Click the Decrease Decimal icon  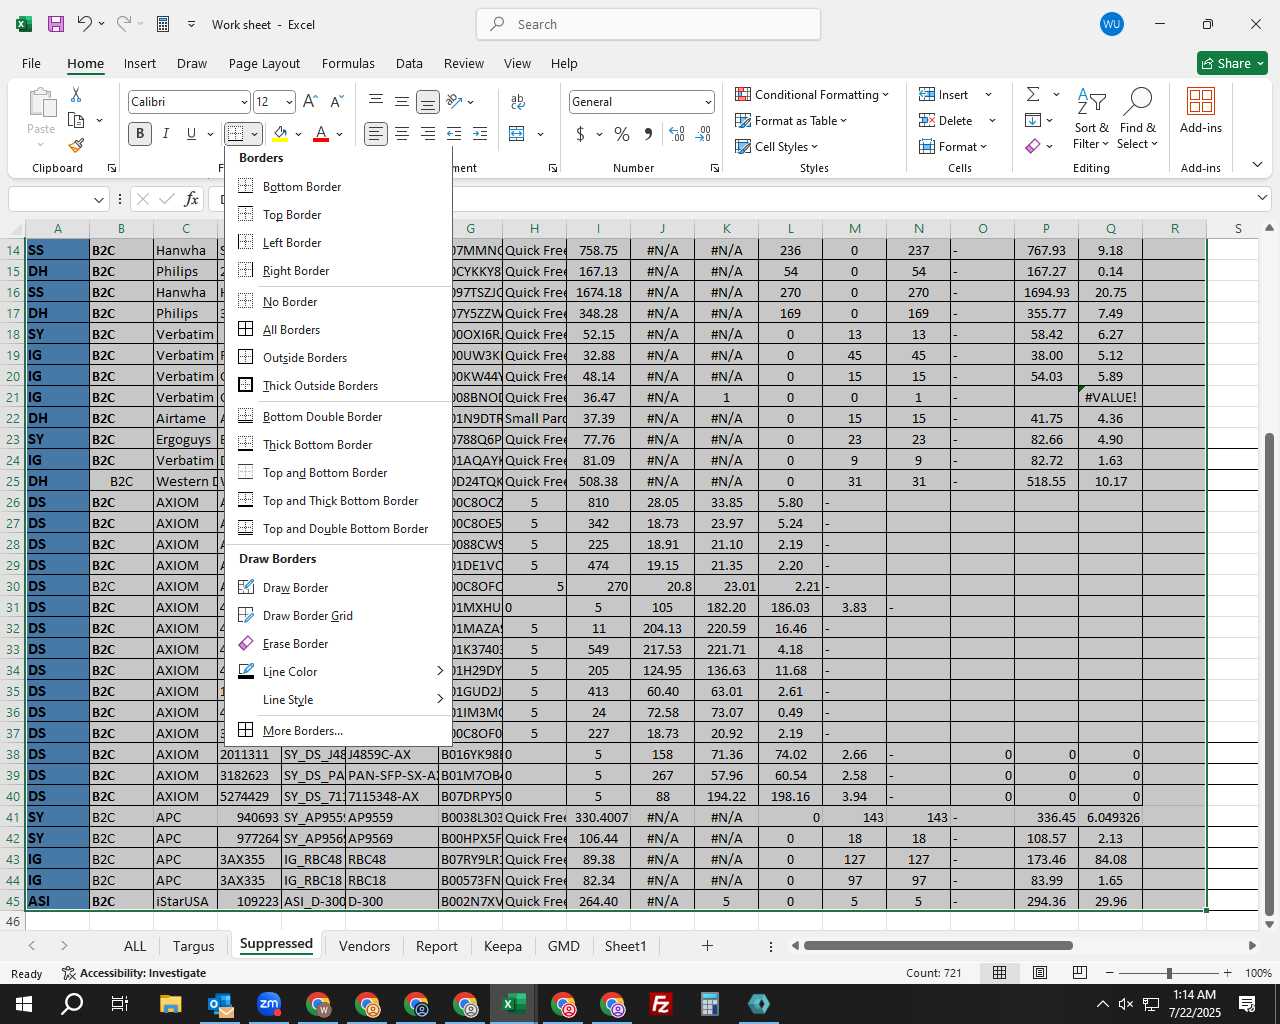(x=703, y=133)
